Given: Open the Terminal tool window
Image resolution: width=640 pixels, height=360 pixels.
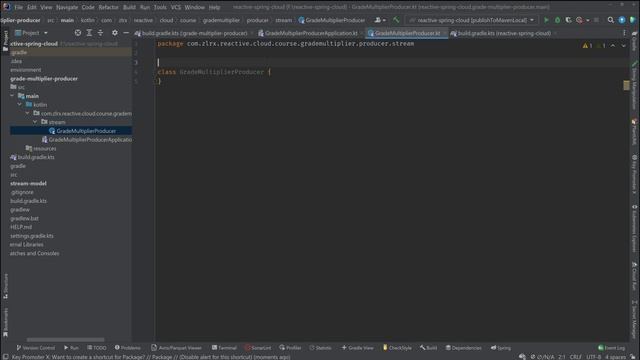Looking at the screenshot, I should (x=224, y=348).
